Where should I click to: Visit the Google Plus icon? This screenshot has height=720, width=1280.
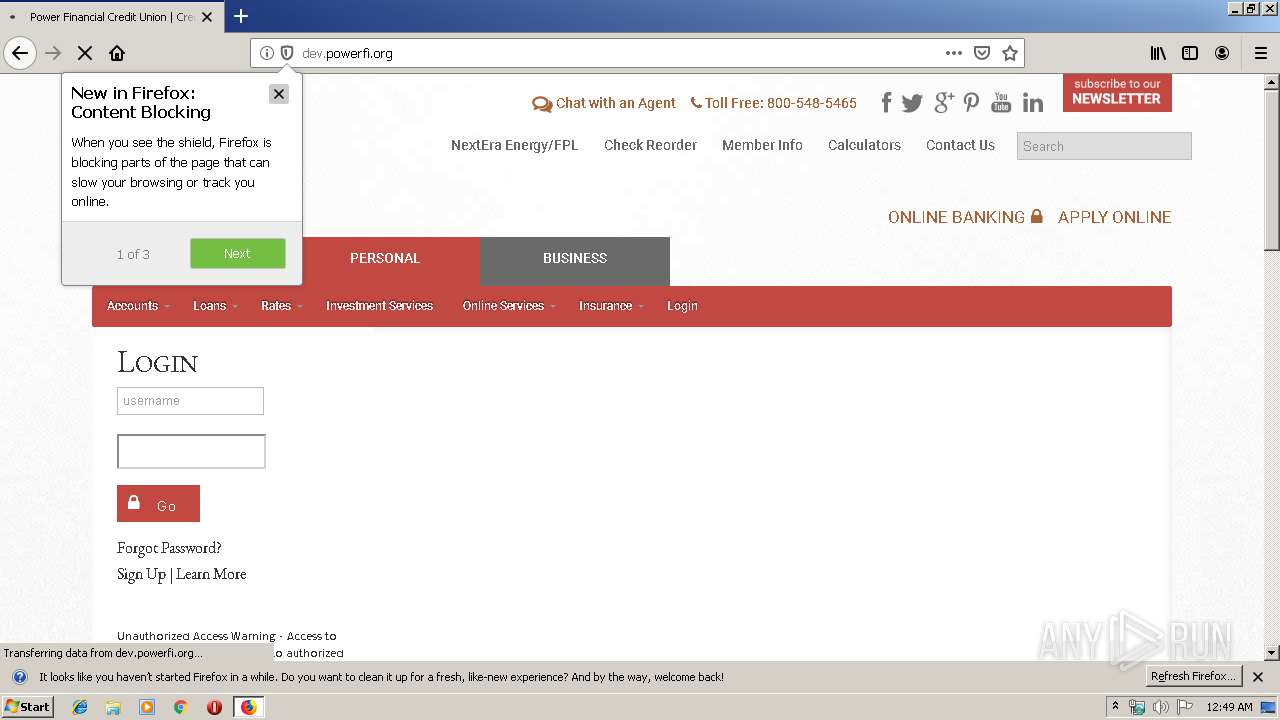pyautogui.click(x=944, y=102)
